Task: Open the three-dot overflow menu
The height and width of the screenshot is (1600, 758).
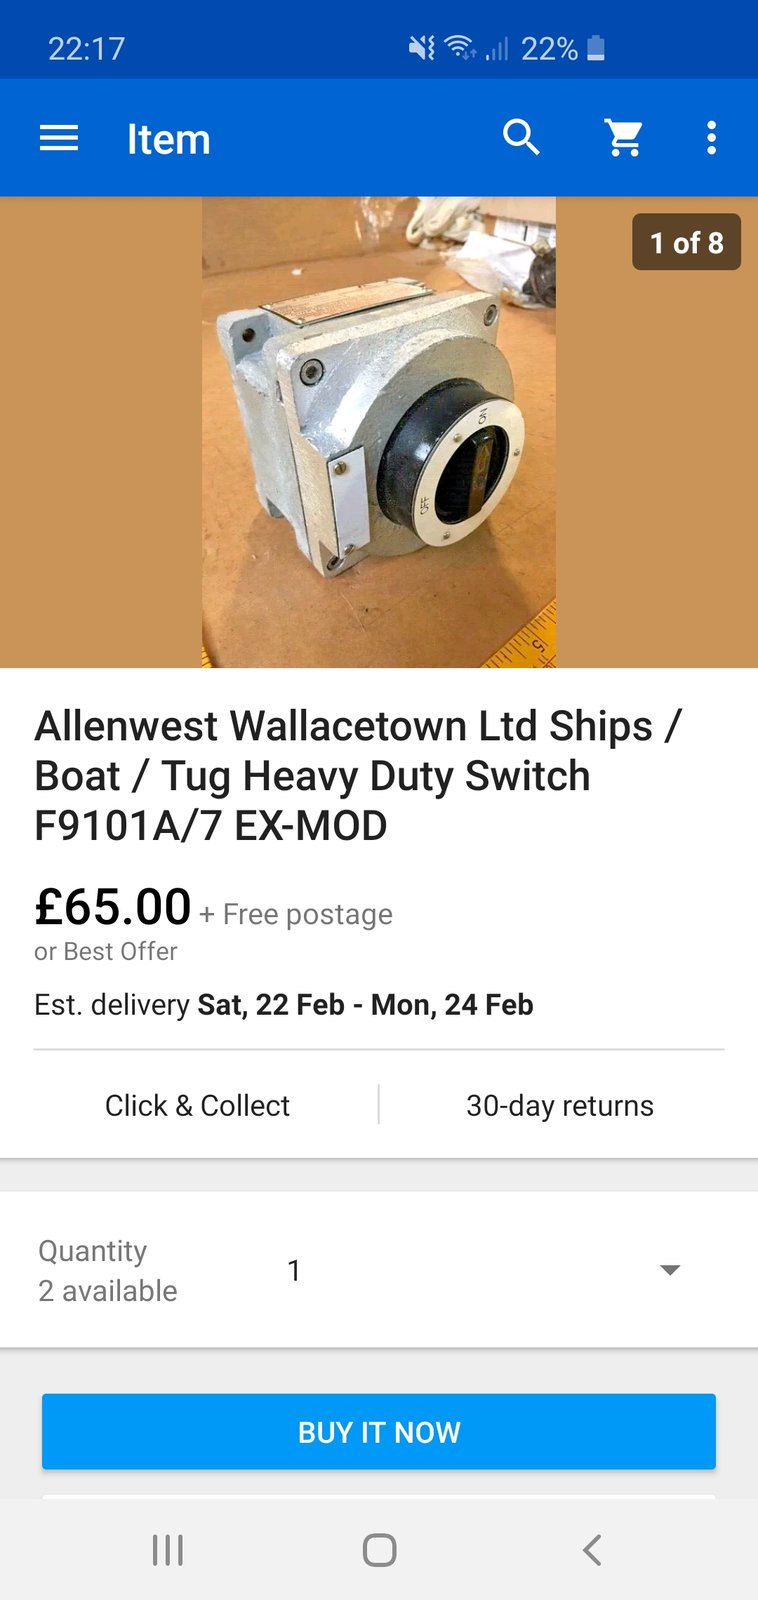Action: coord(711,138)
